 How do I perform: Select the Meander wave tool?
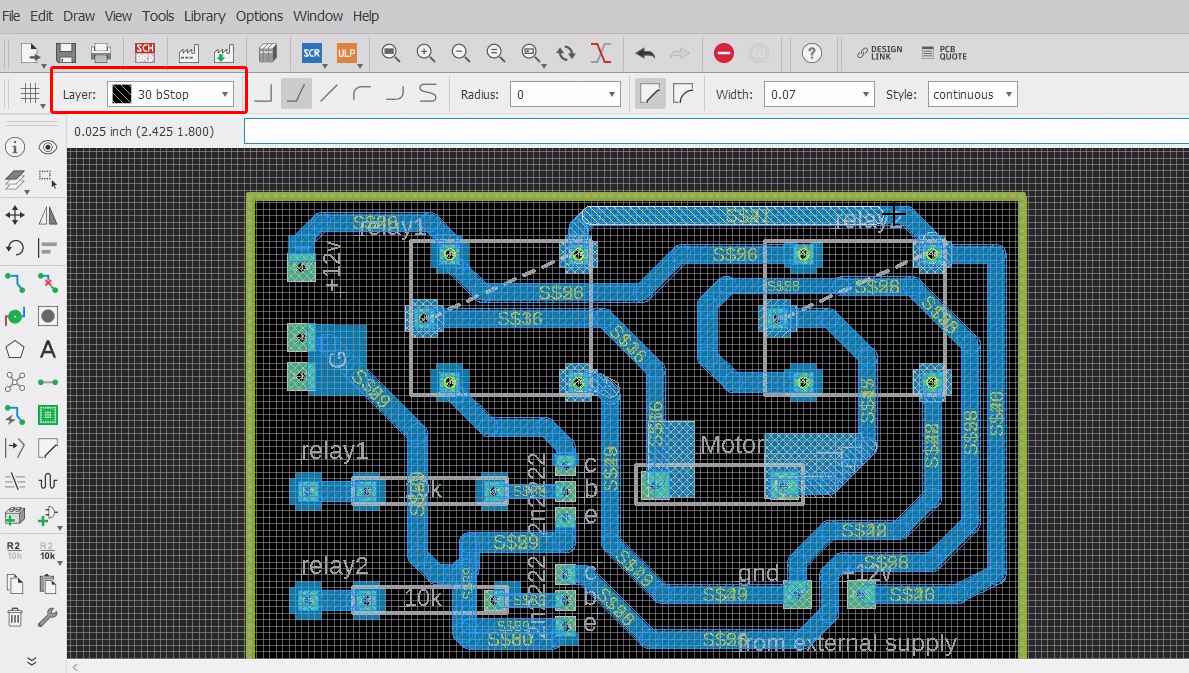[48, 481]
